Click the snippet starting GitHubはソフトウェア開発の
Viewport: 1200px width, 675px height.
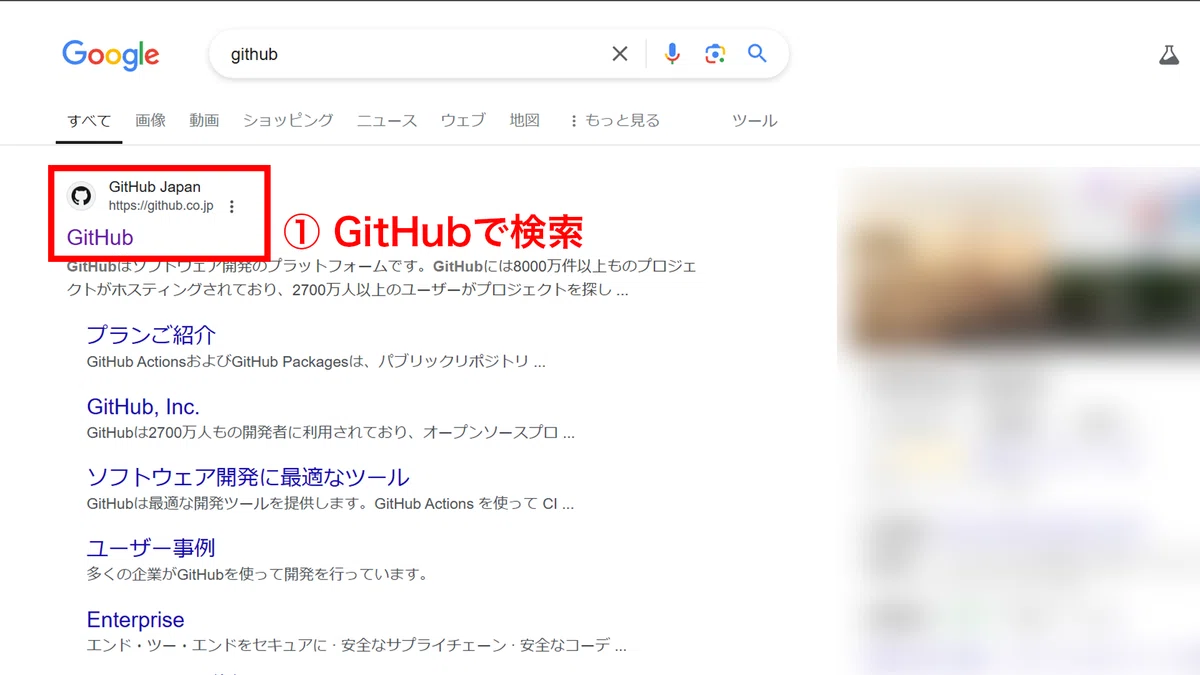tap(382, 279)
